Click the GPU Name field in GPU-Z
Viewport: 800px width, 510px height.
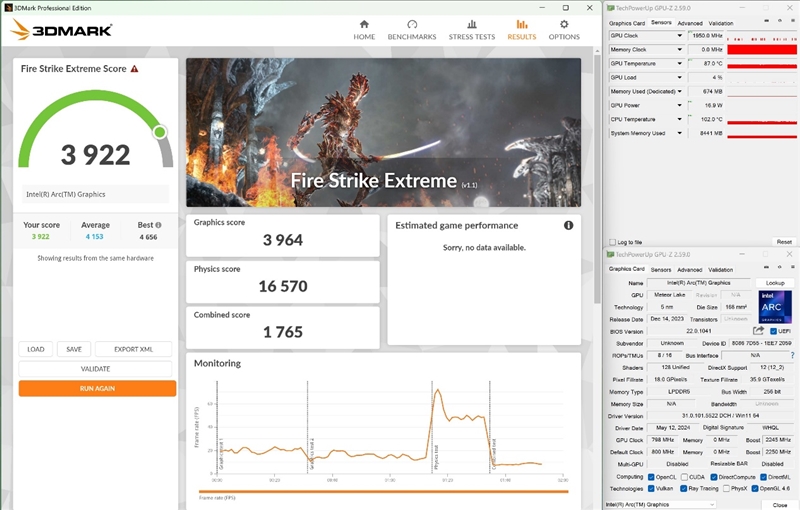pyautogui.click(x=698, y=283)
